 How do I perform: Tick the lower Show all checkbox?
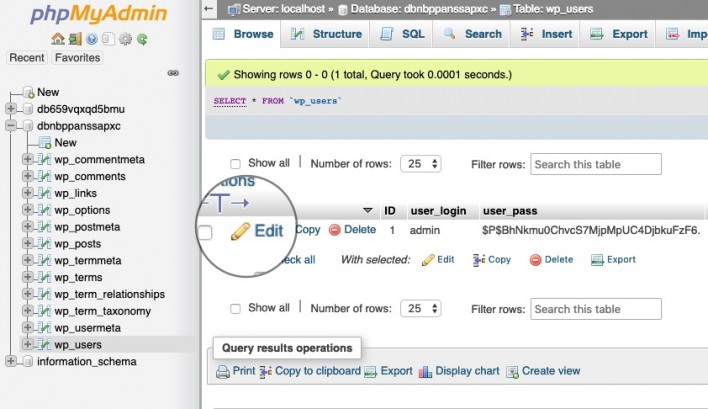click(235, 309)
